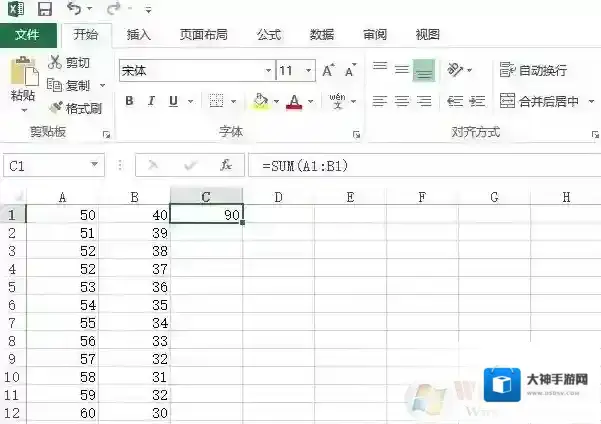The height and width of the screenshot is (424, 601).
Task: Toggle Italic formatting
Action: tap(151, 101)
